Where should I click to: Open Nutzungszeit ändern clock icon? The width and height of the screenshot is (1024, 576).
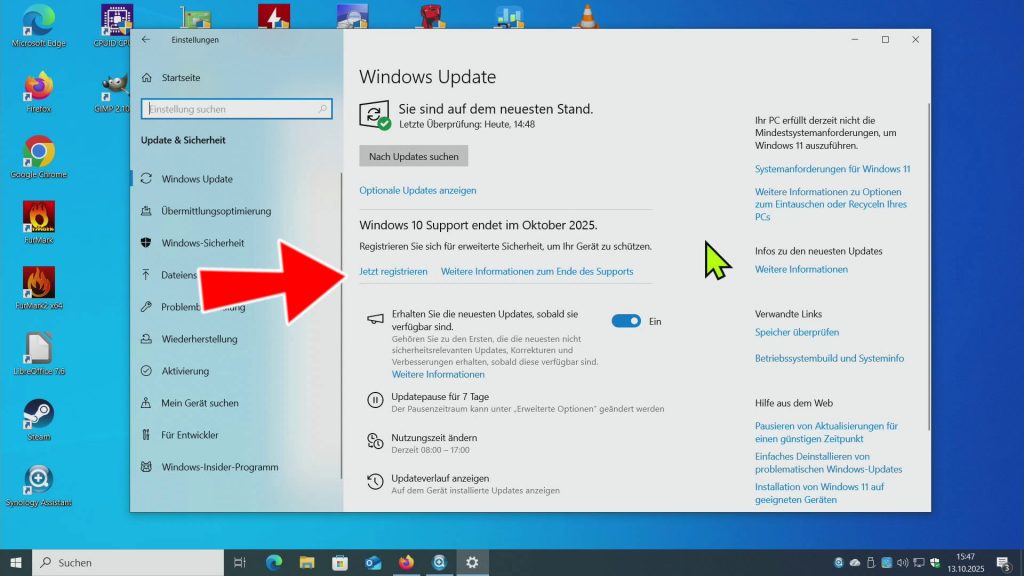(375, 441)
